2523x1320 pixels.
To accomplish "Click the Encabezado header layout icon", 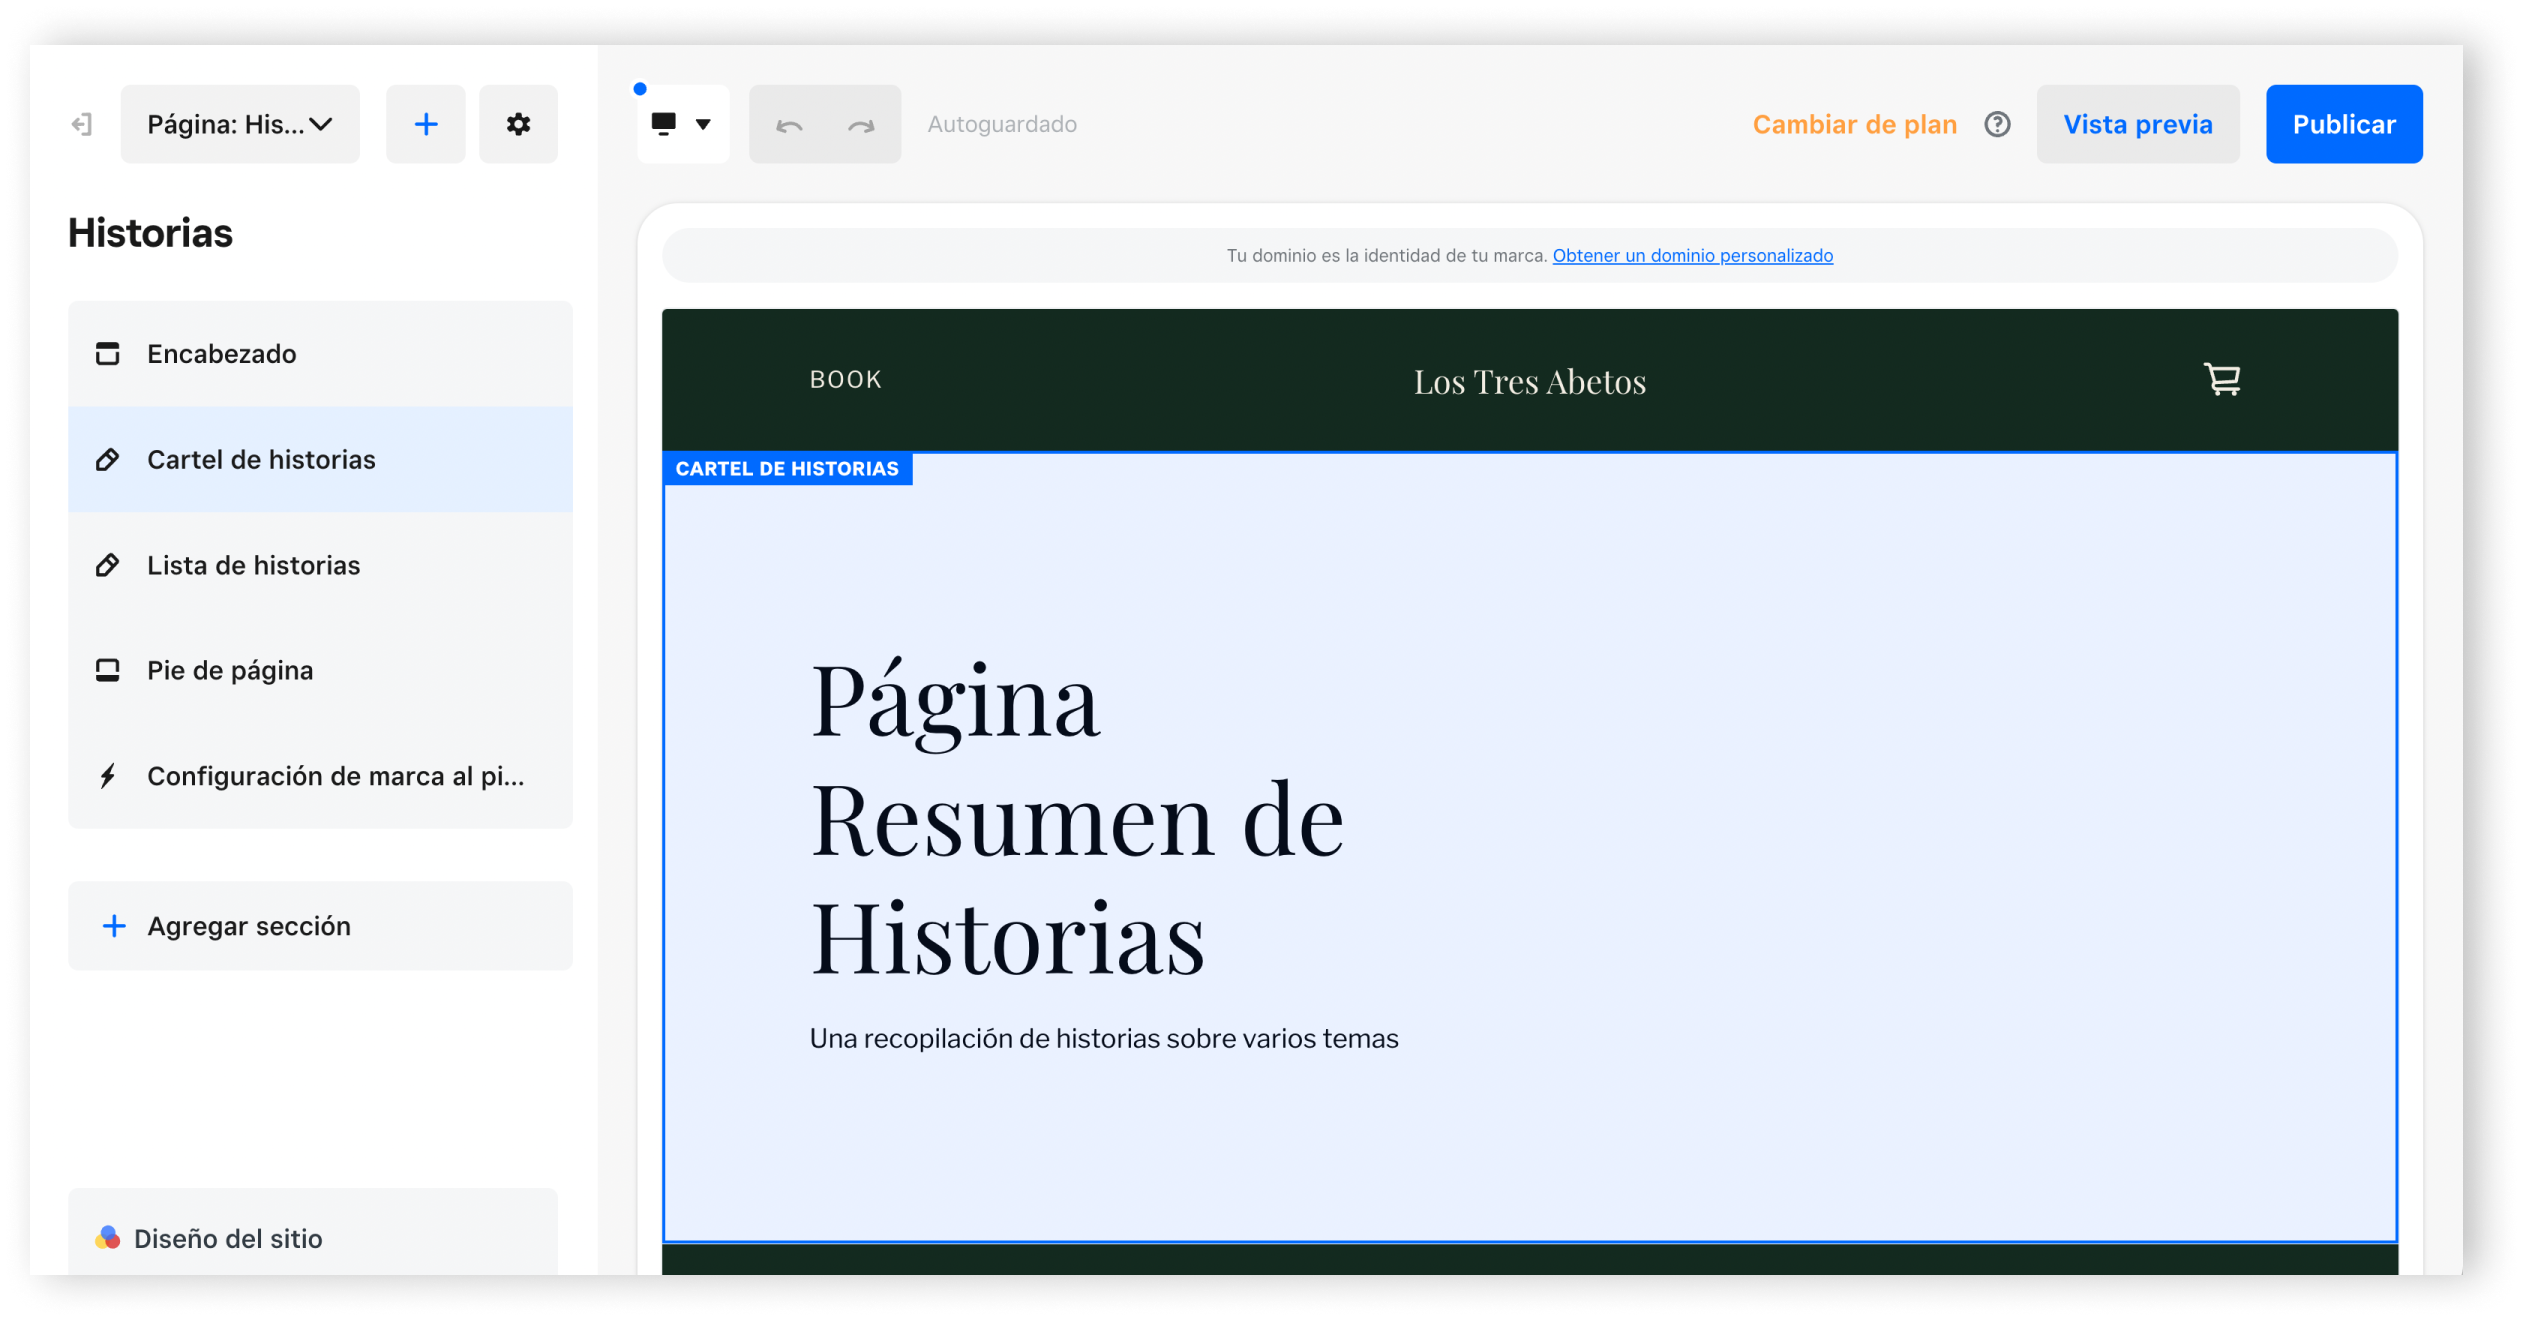I will click(x=107, y=354).
